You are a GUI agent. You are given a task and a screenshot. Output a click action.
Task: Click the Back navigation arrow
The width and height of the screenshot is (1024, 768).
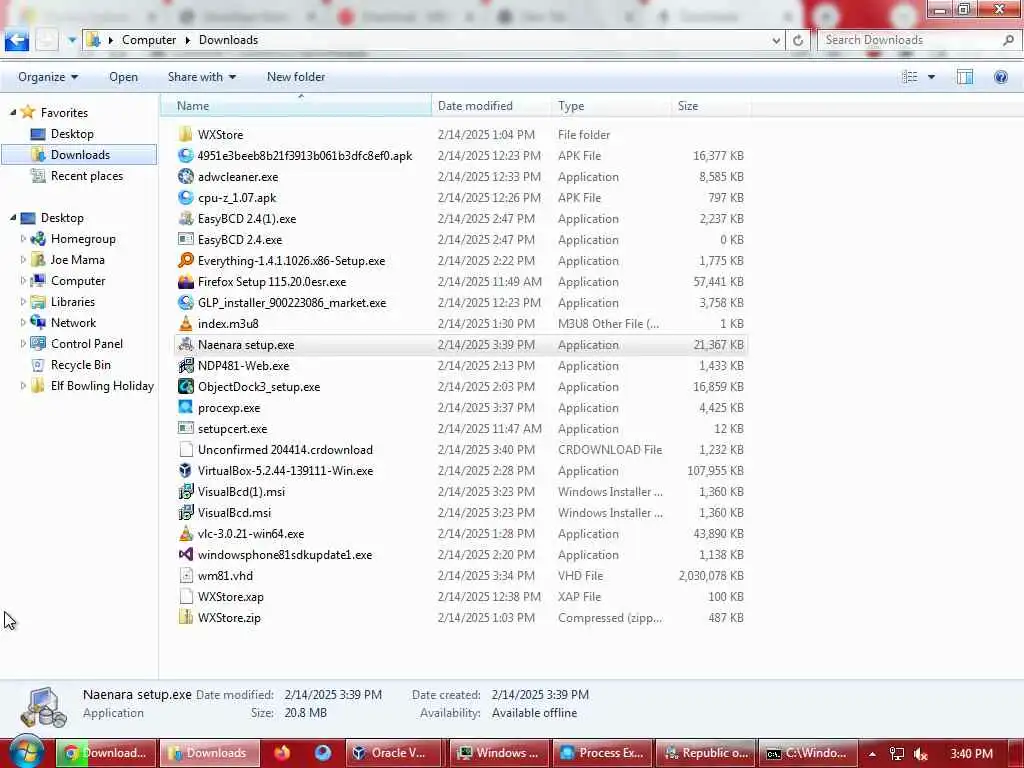16,40
